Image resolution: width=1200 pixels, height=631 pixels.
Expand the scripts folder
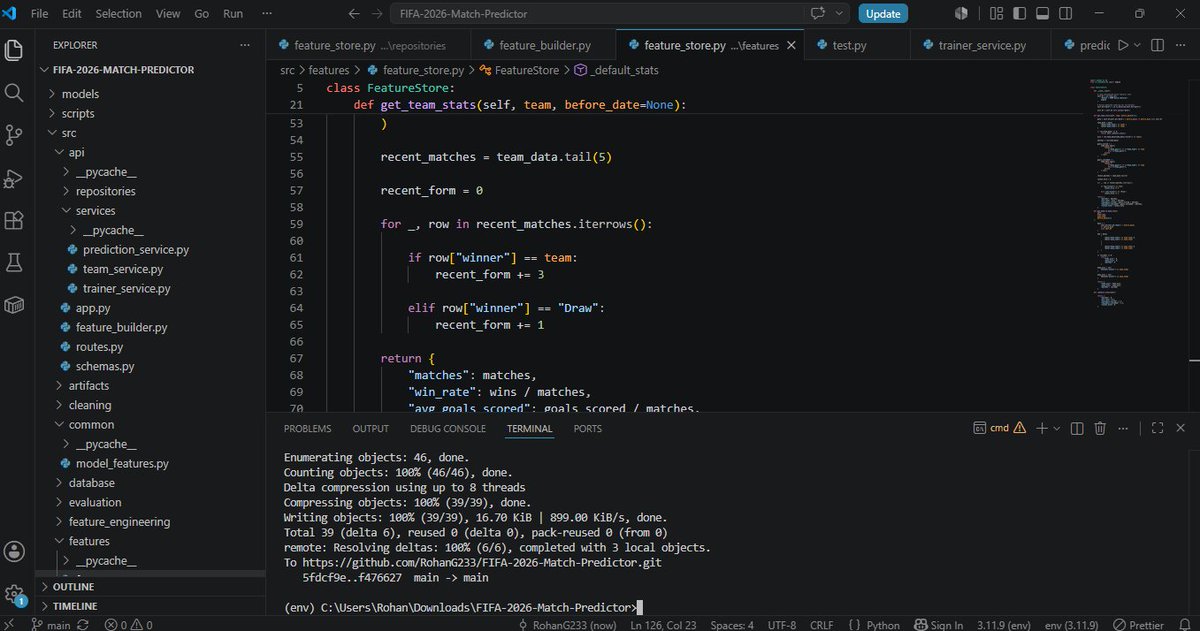pos(78,113)
